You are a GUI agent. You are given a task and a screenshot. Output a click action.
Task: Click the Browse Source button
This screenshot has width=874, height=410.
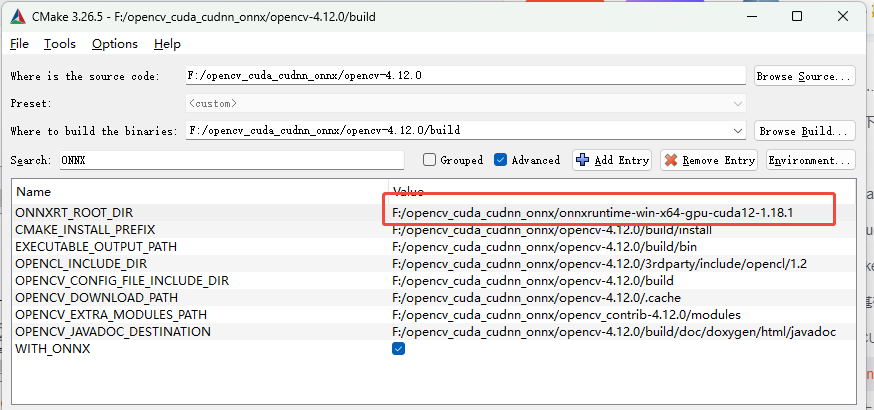[804, 76]
